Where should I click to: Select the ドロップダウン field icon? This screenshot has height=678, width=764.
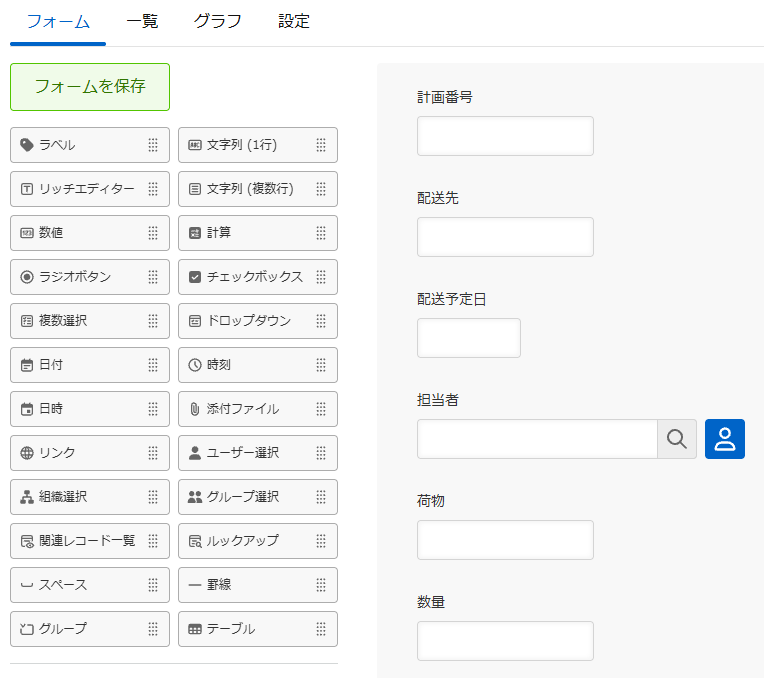tap(195, 321)
